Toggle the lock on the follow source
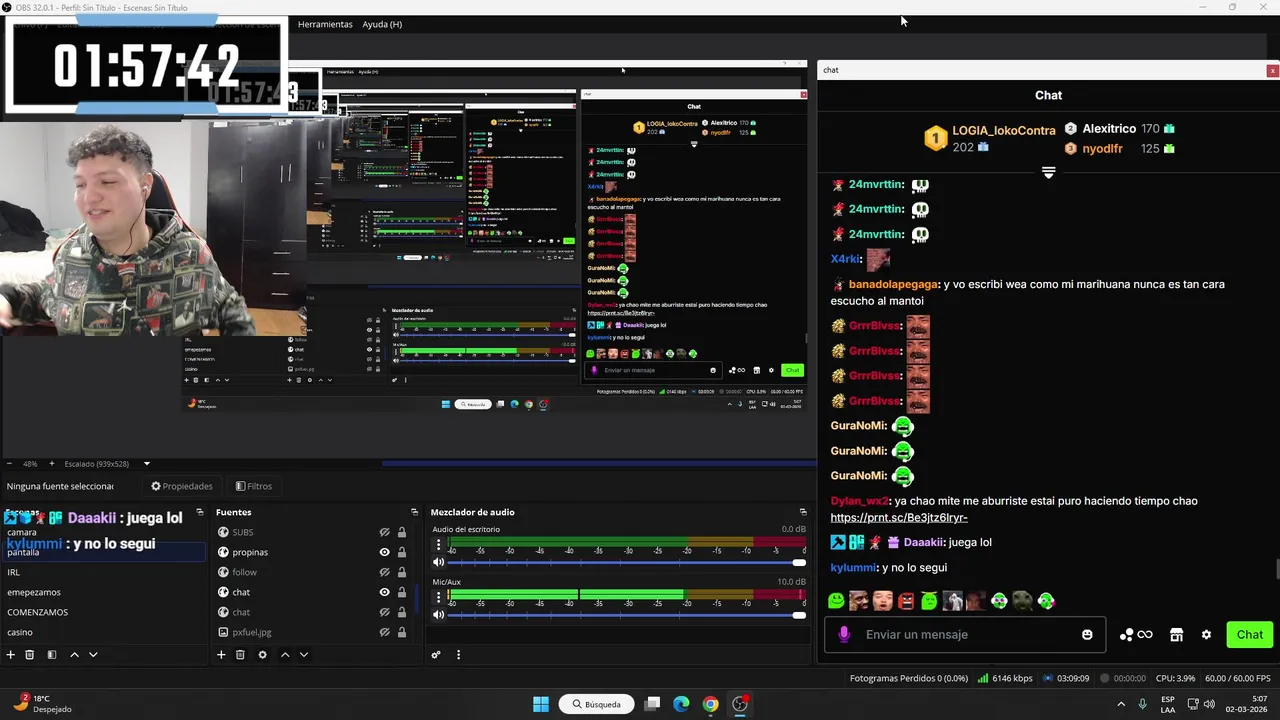The width and height of the screenshot is (1280, 720). point(402,572)
